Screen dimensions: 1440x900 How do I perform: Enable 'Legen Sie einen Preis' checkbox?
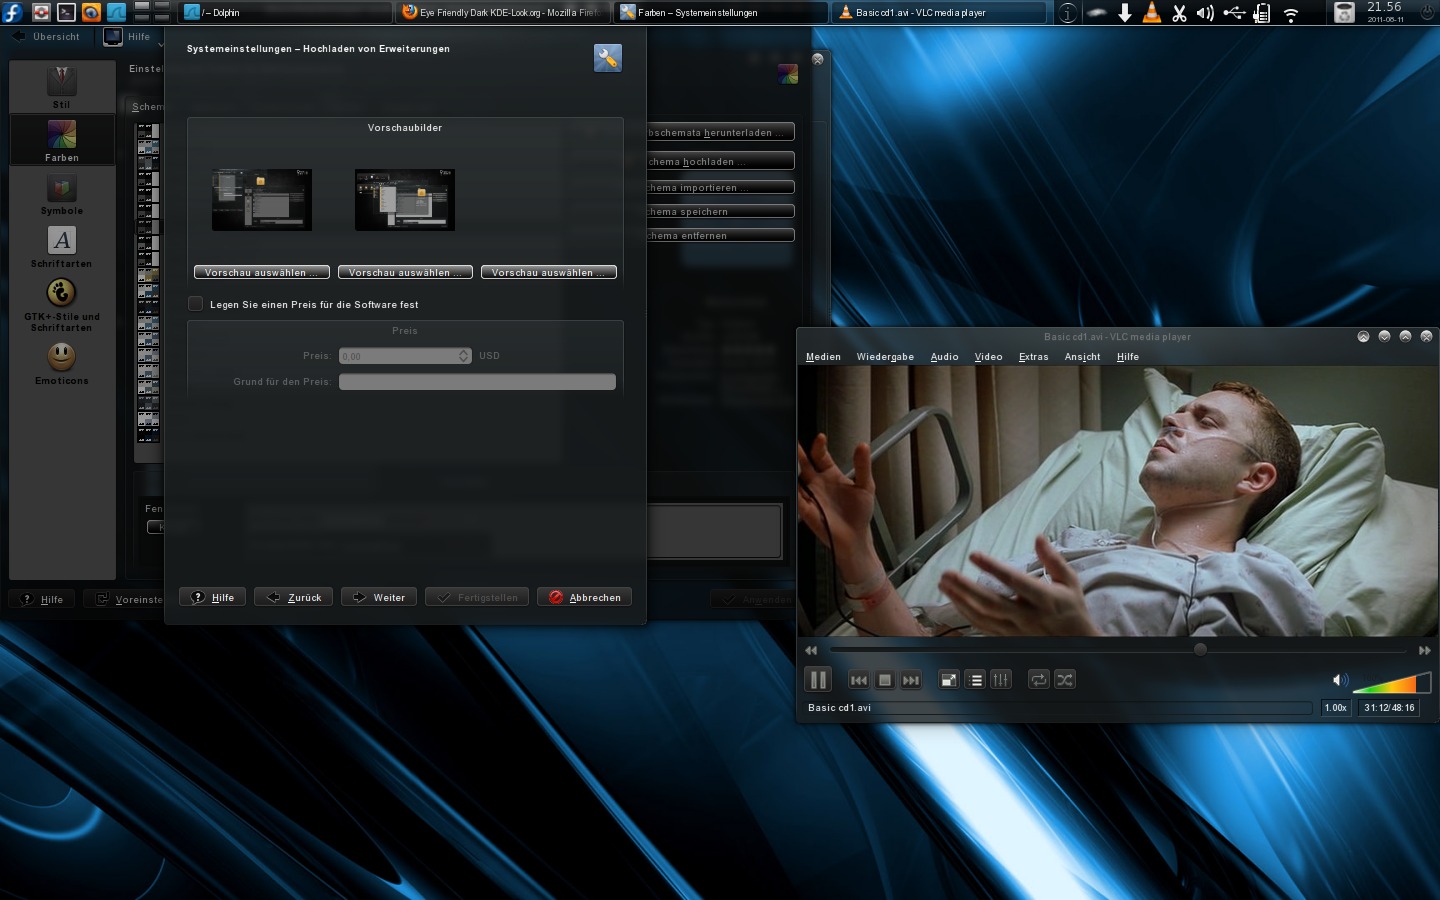196,304
